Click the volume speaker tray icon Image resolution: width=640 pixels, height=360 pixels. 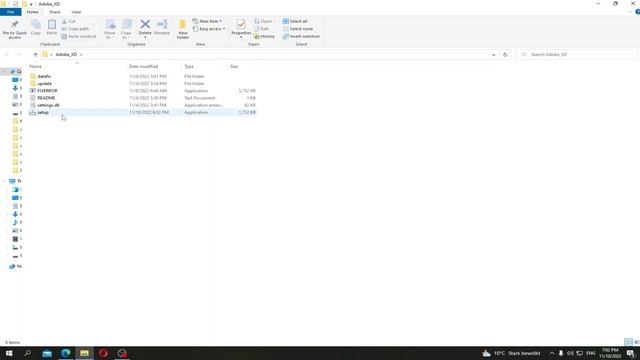click(570, 353)
